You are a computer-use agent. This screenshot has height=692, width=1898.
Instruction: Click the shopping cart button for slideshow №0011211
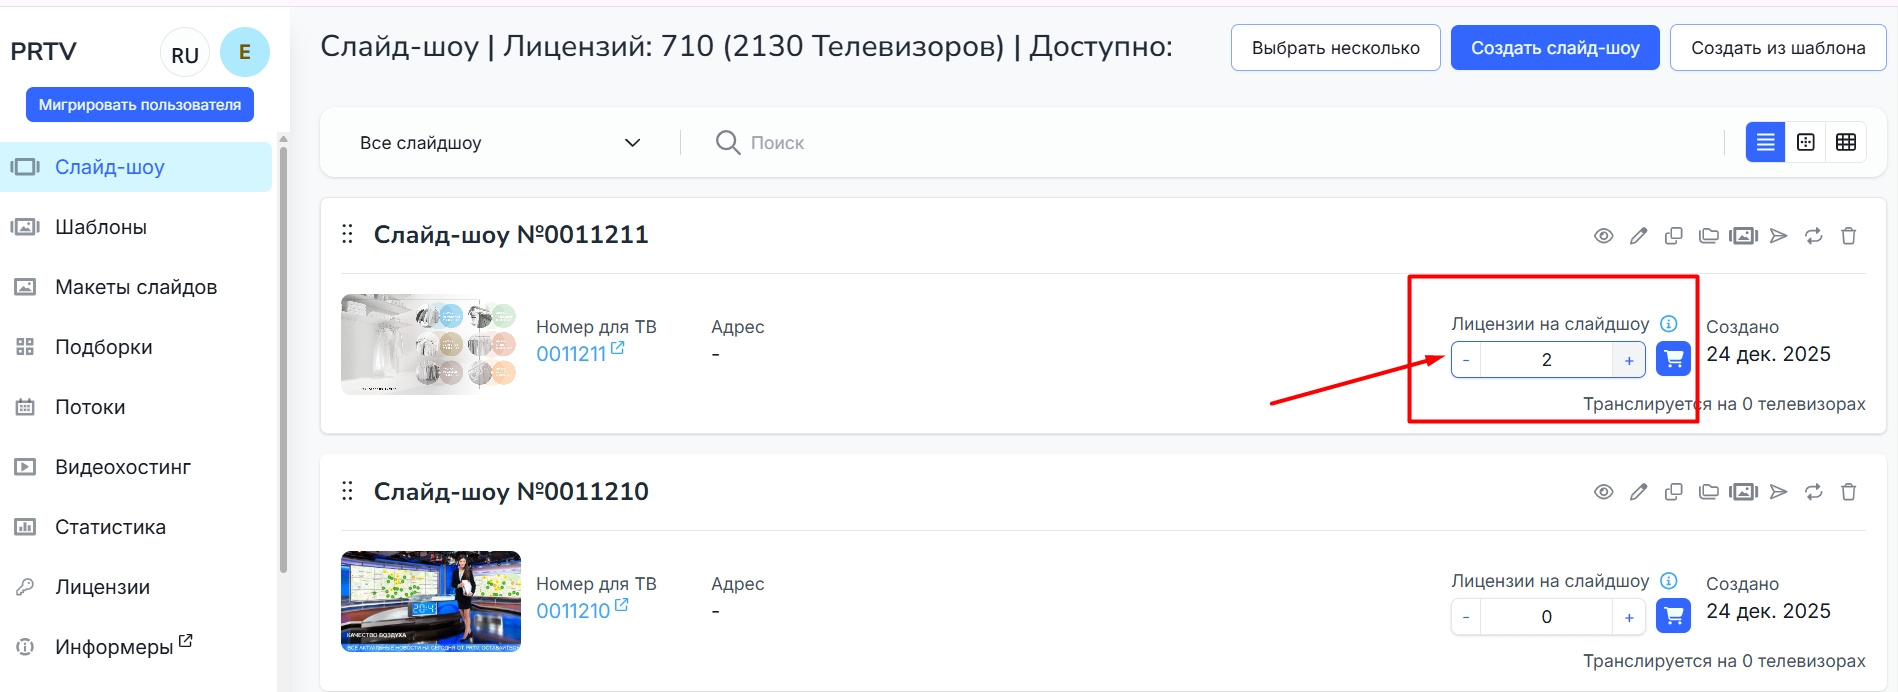tap(1673, 359)
